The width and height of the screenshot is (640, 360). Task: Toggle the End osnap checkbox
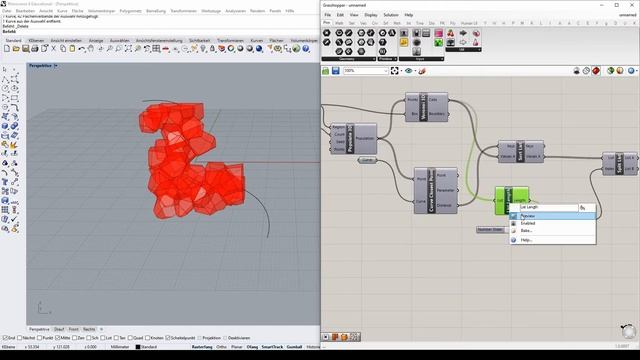click(5, 338)
